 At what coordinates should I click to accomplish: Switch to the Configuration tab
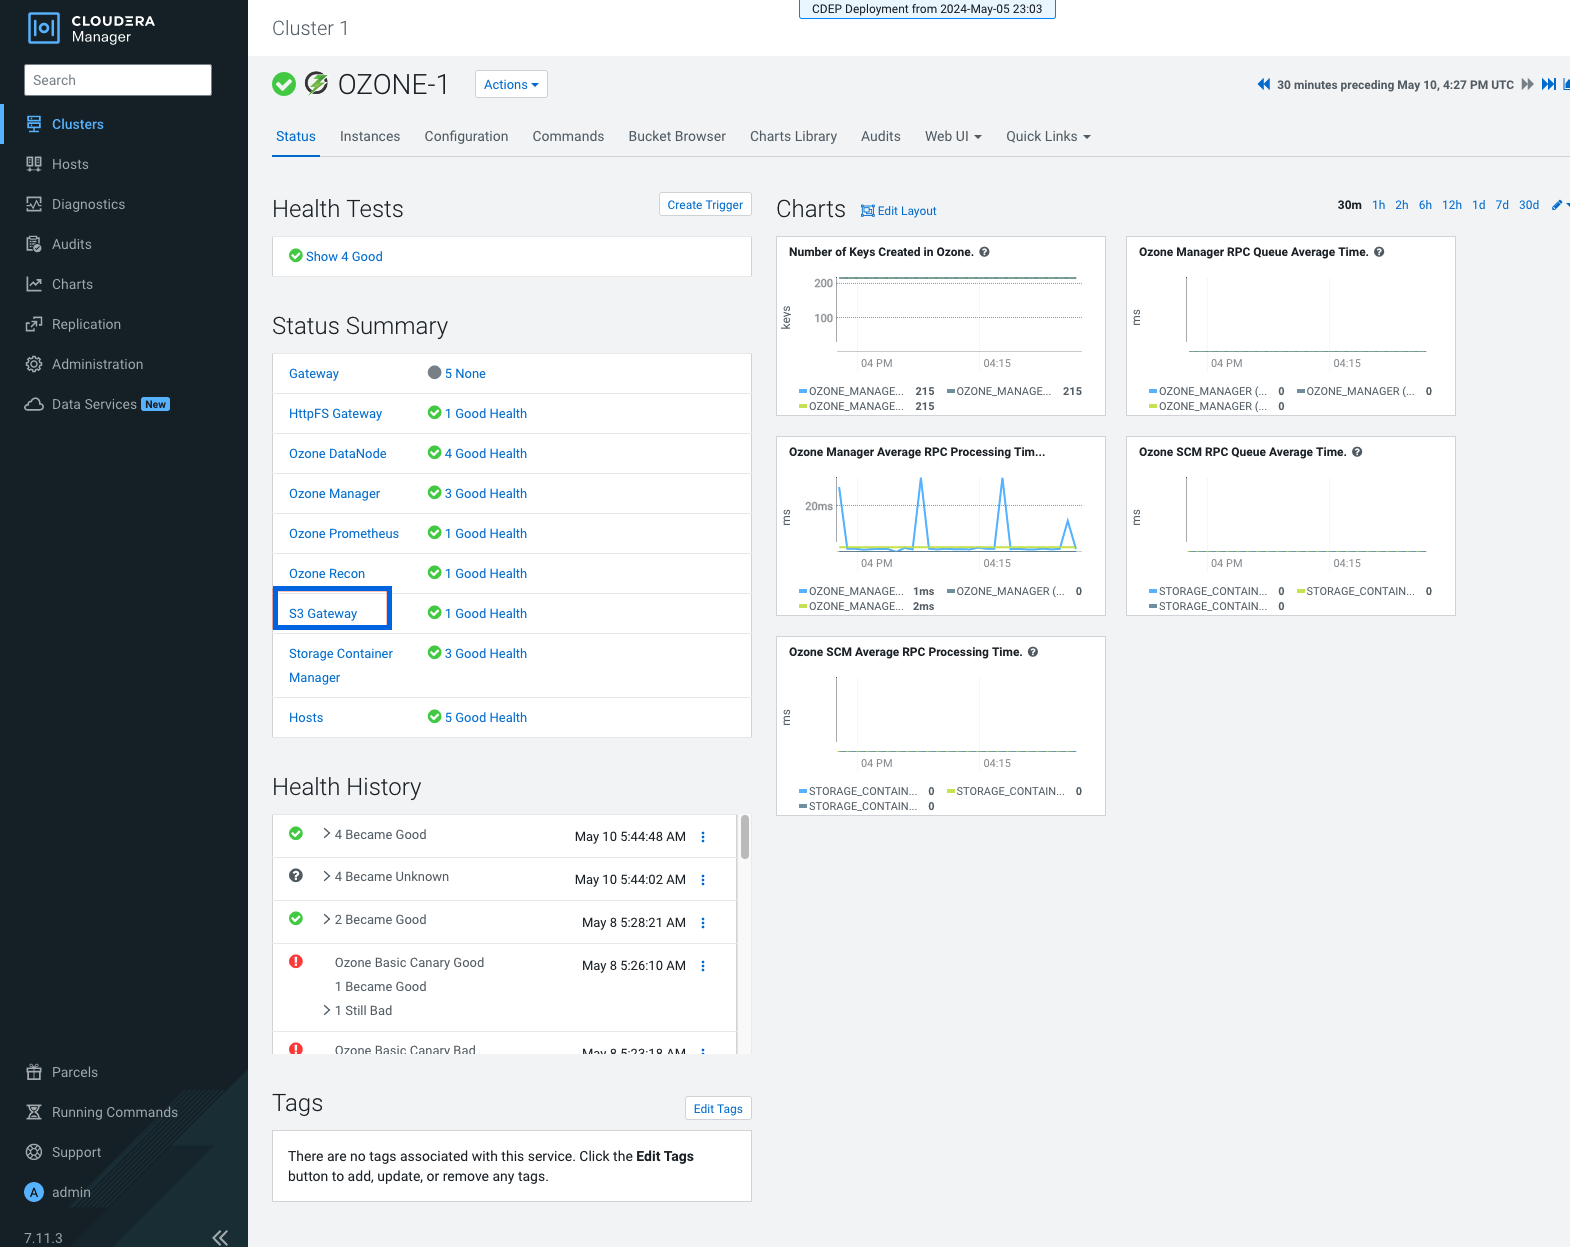click(x=466, y=137)
